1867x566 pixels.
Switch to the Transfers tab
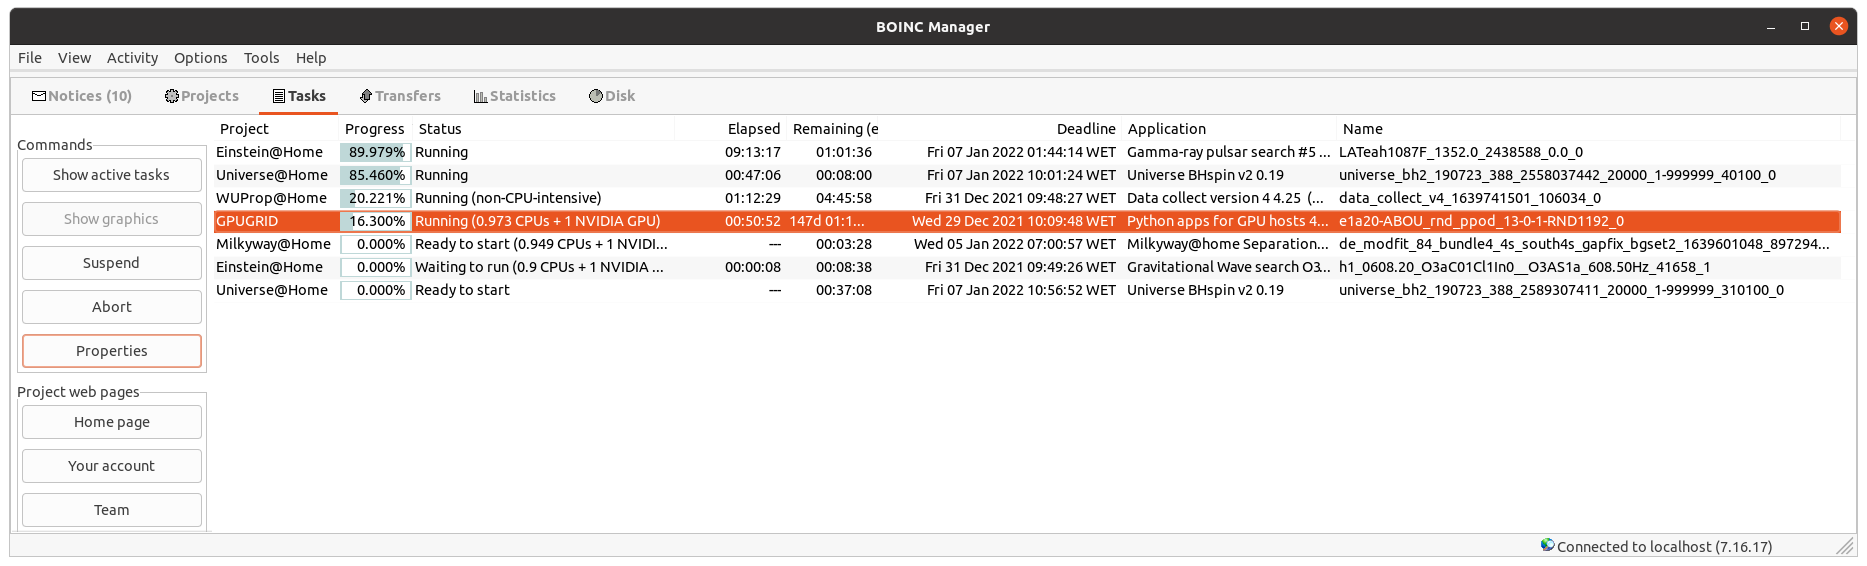(x=400, y=96)
